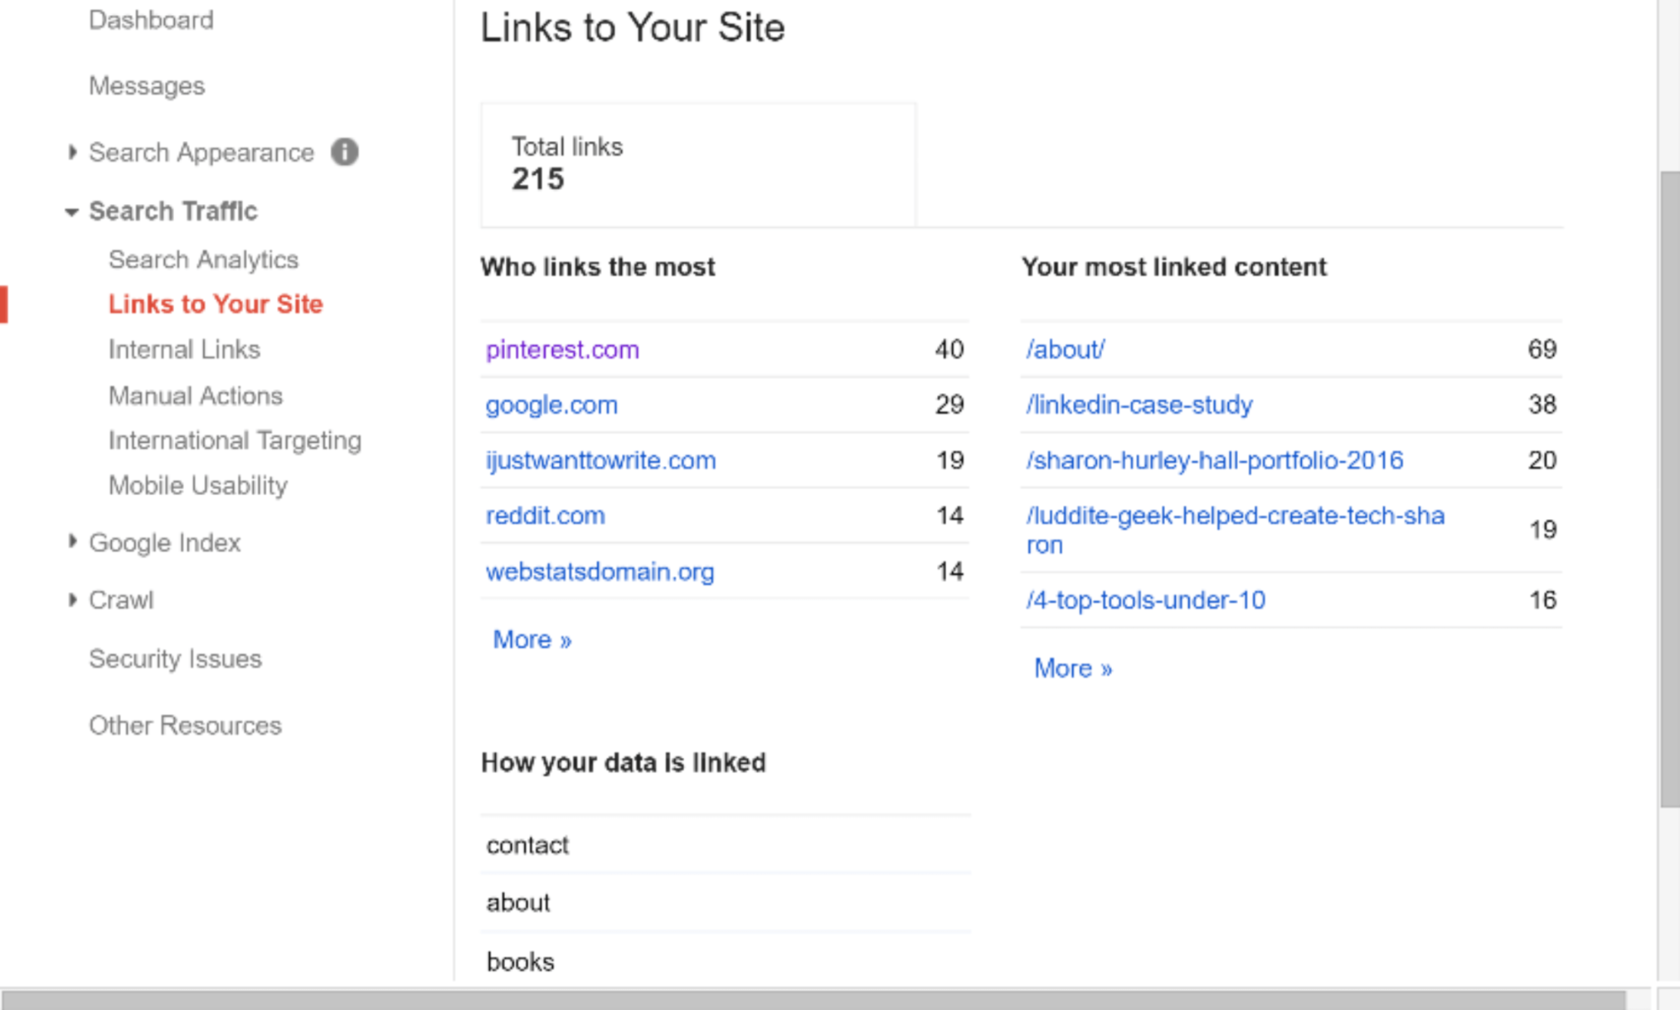Screen dimensions: 1680x1010
Task: Open Search Analytics report
Action: [x=203, y=260]
